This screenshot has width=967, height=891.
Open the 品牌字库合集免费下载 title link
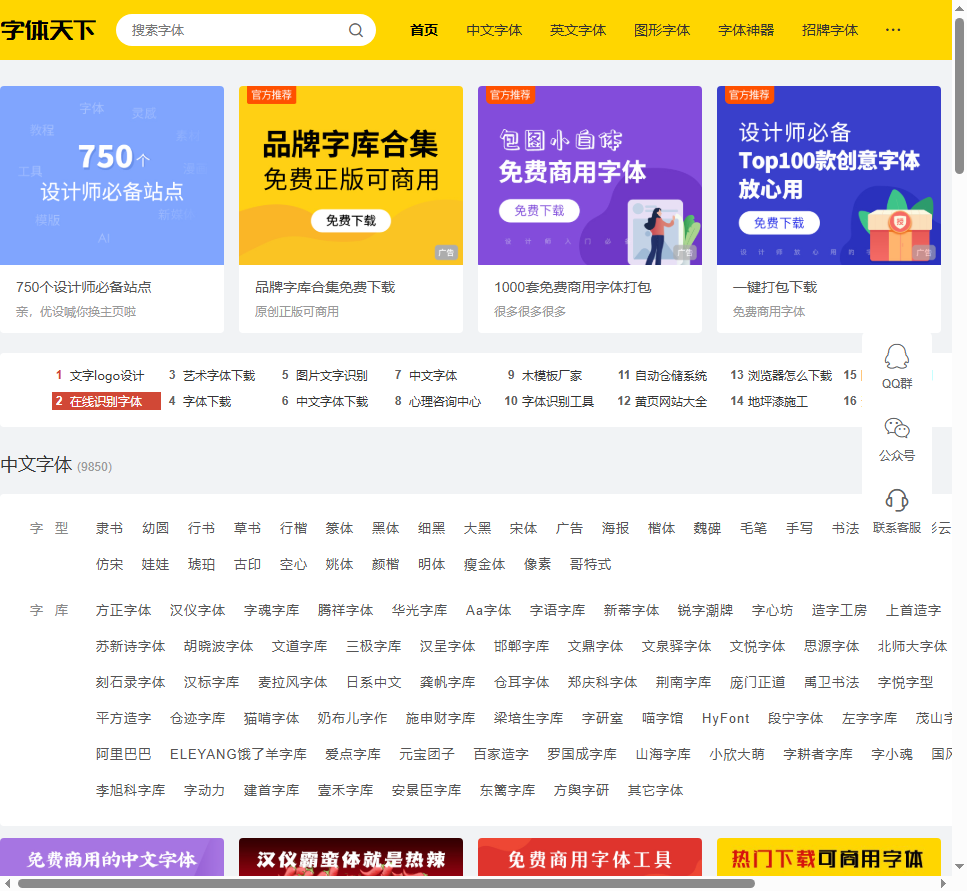pyautogui.click(x=325, y=287)
